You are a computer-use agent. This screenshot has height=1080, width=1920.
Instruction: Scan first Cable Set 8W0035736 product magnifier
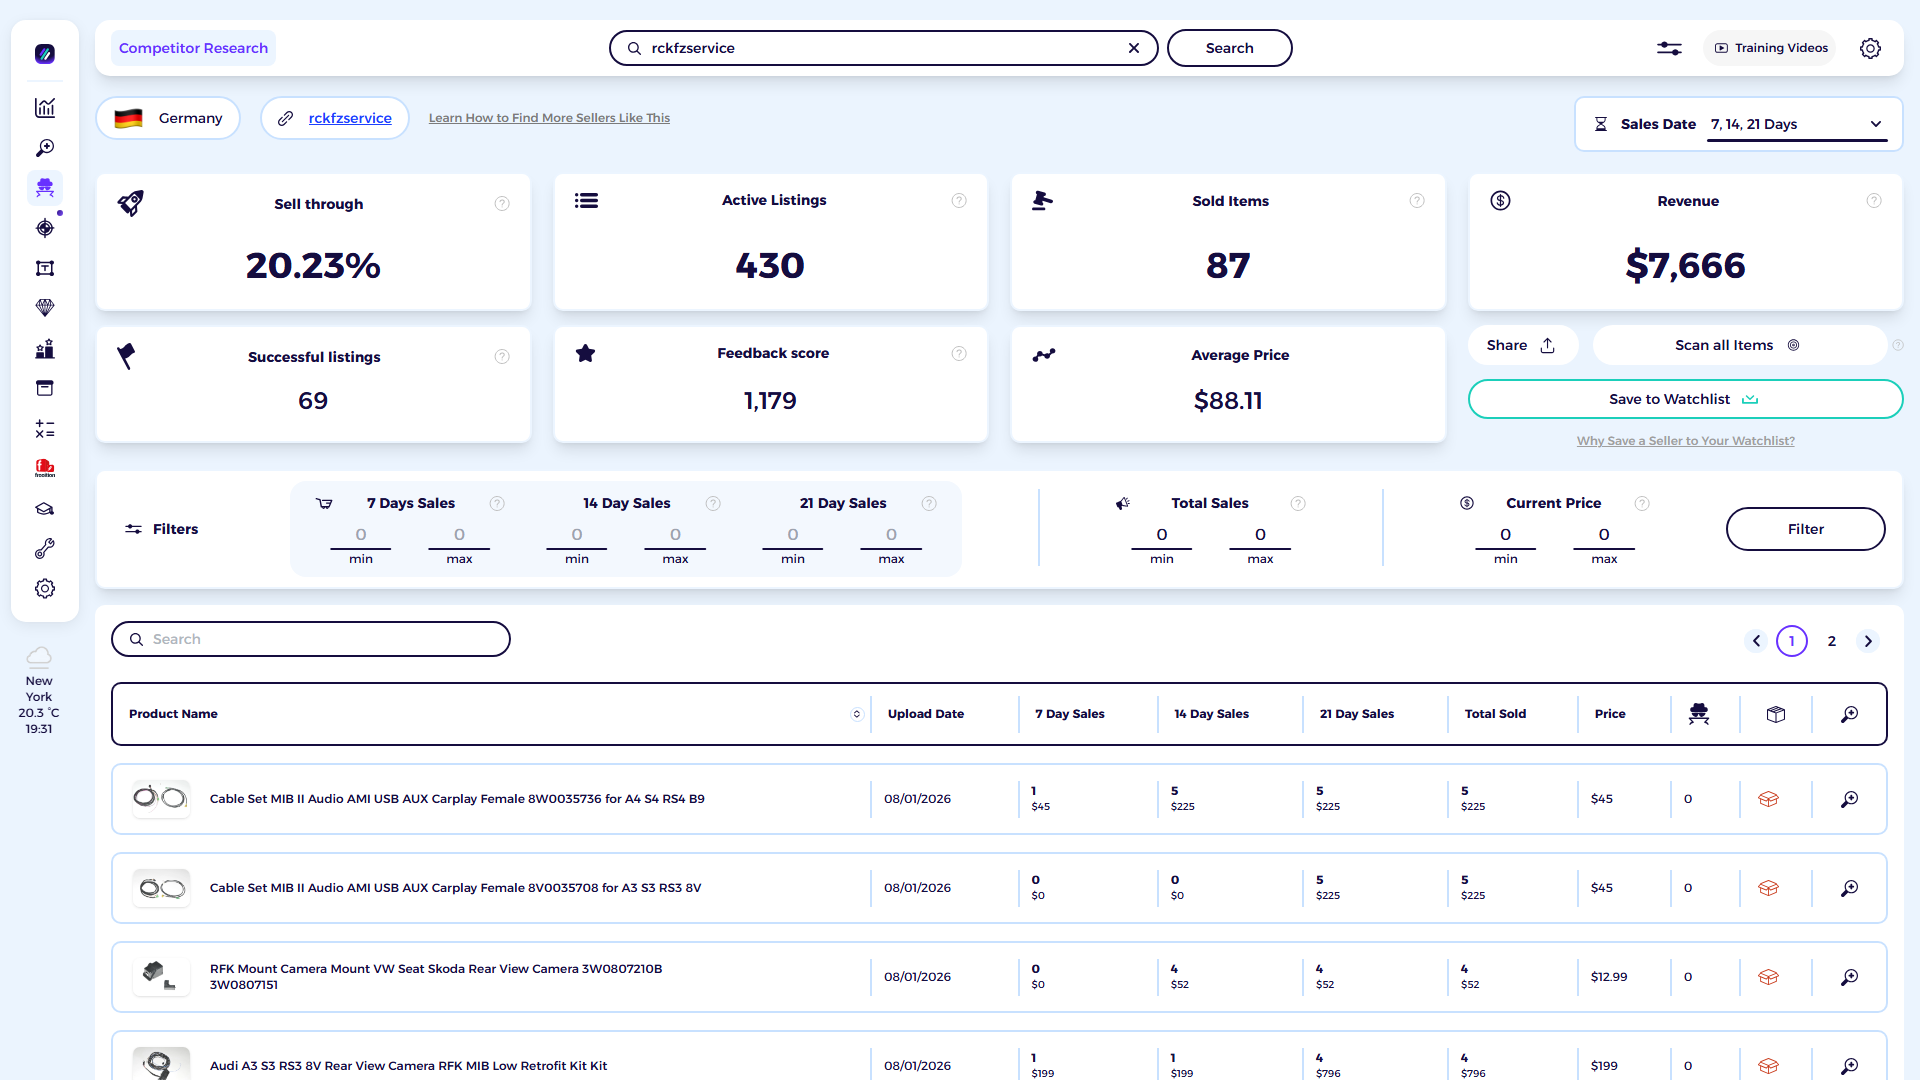(x=1850, y=799)
